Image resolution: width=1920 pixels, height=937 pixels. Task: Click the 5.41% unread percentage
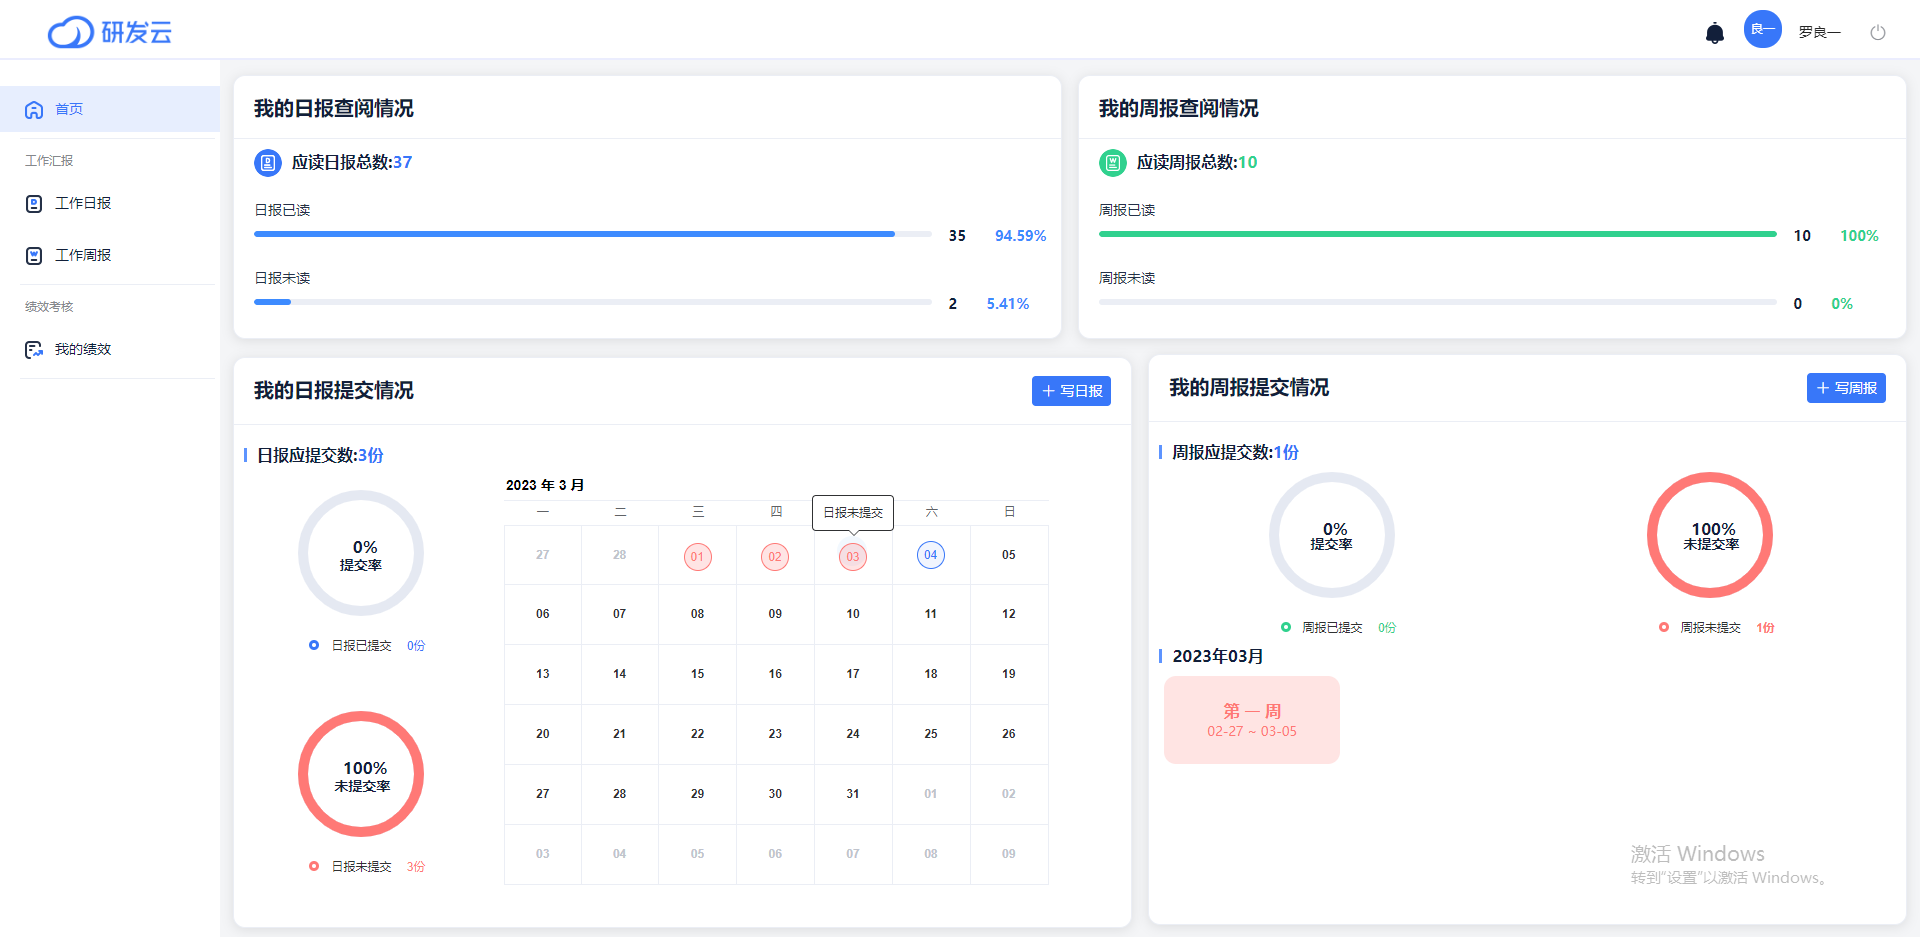1008,304
